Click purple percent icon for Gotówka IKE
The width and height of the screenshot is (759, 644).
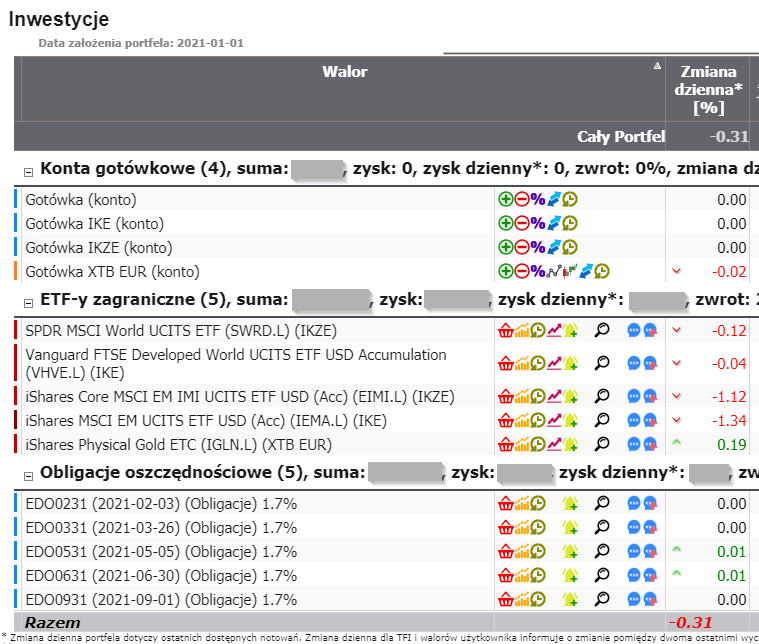[x=537, y=223]
